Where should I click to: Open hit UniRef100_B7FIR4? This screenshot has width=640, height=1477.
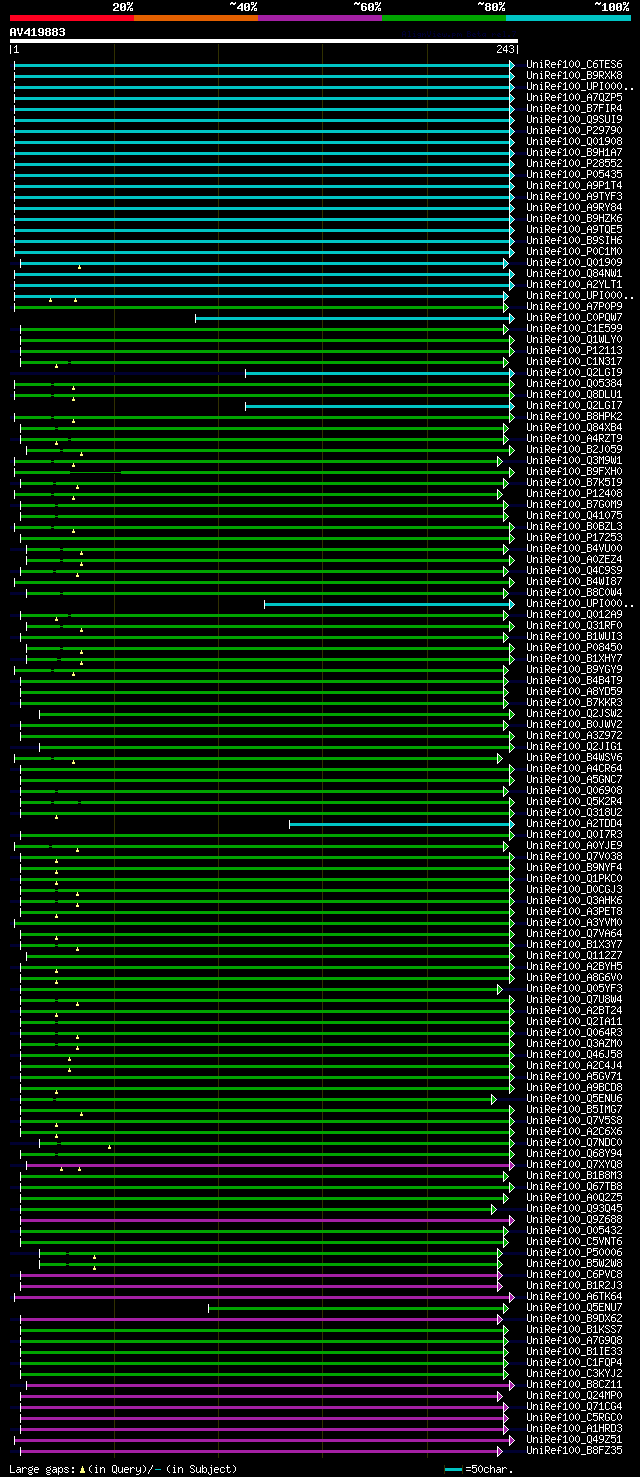pos(574,108)
